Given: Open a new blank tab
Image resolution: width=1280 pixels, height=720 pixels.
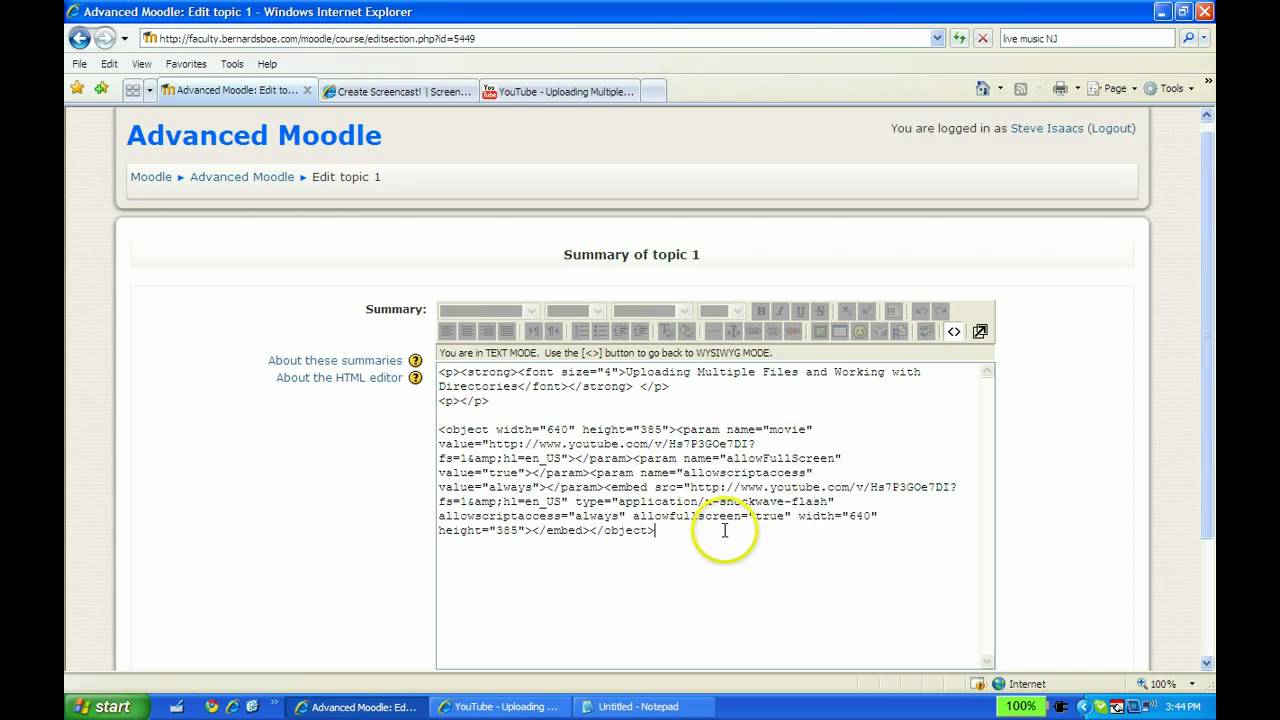Looking at the screenshot, I should [653, 91].
